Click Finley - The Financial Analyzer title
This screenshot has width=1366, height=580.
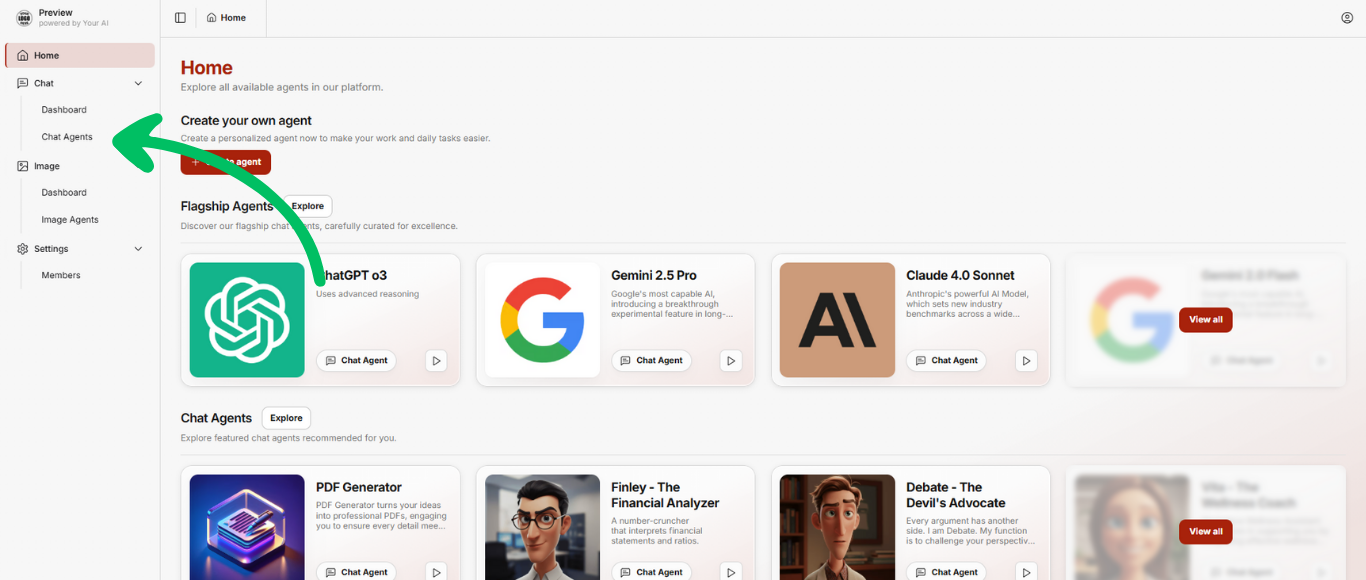665,495
